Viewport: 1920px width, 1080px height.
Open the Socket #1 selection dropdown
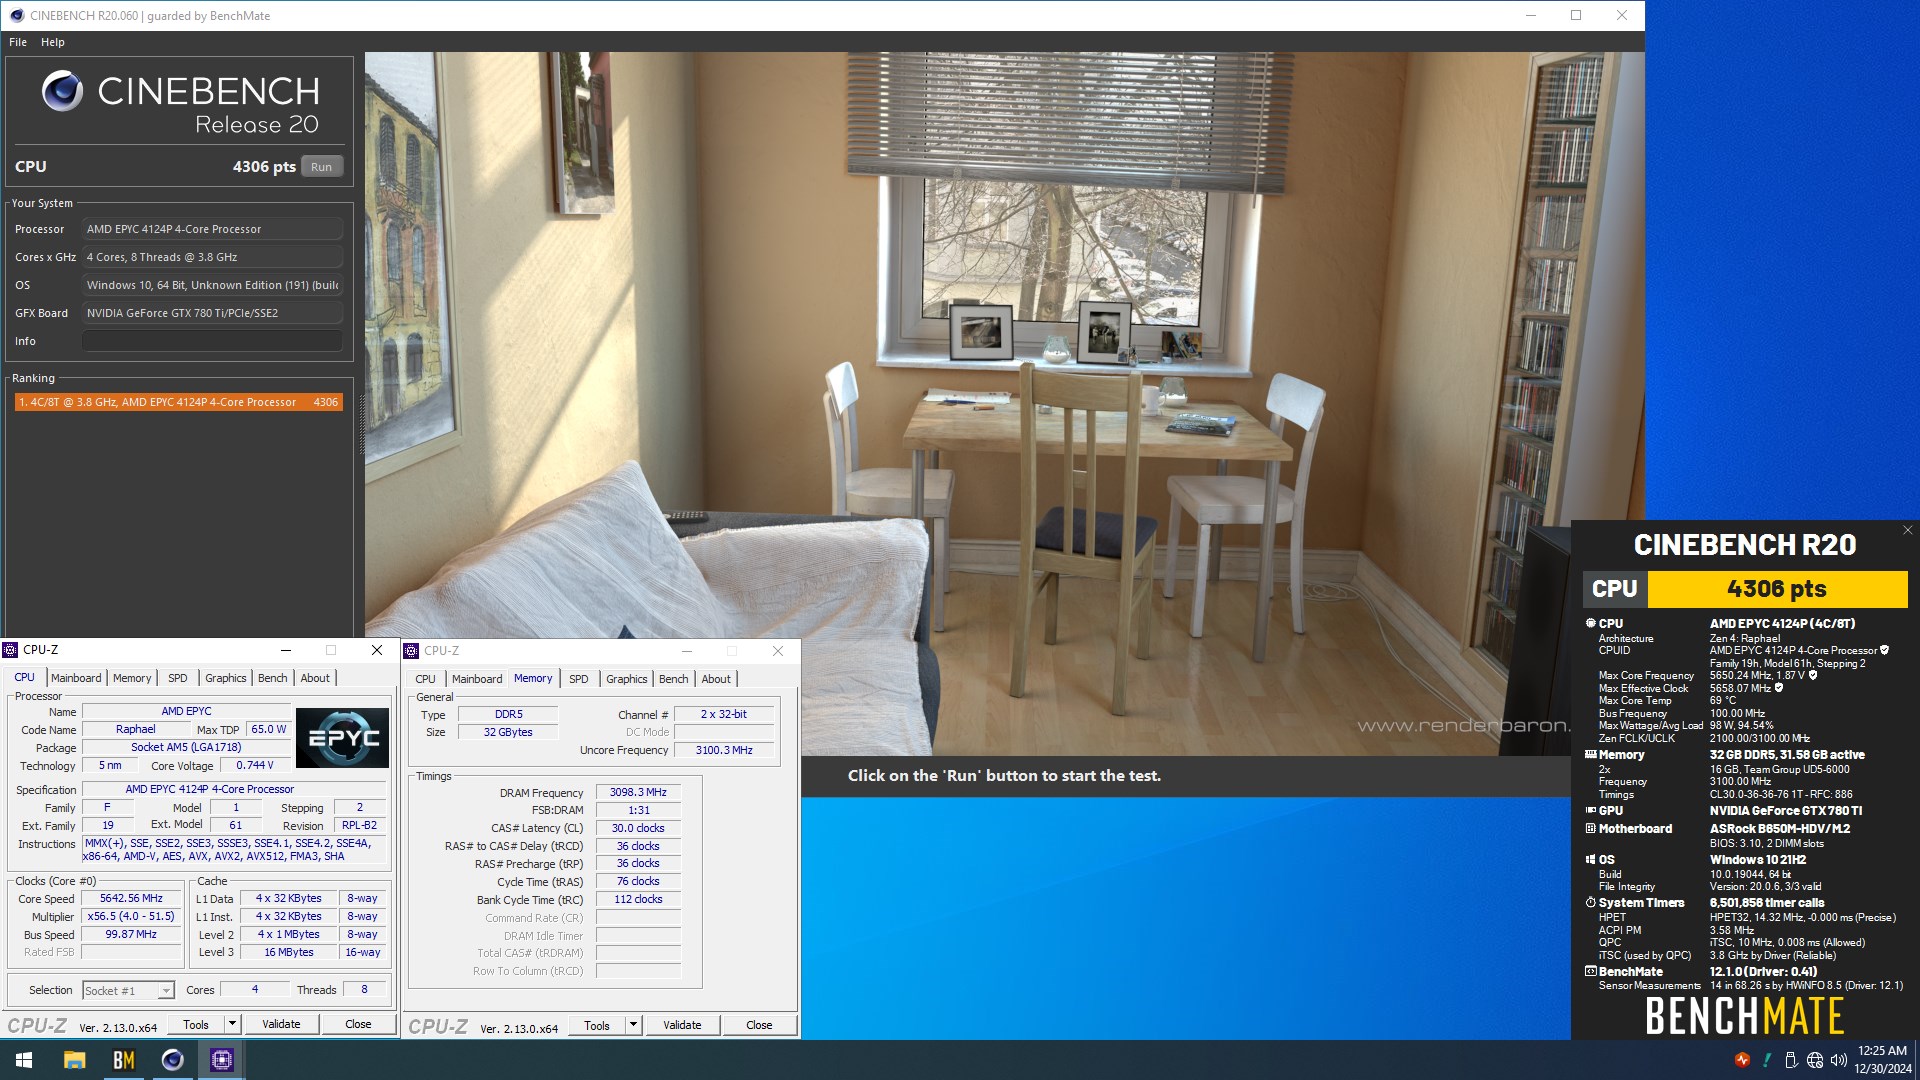pyautogui.click(x=128, y=990)
